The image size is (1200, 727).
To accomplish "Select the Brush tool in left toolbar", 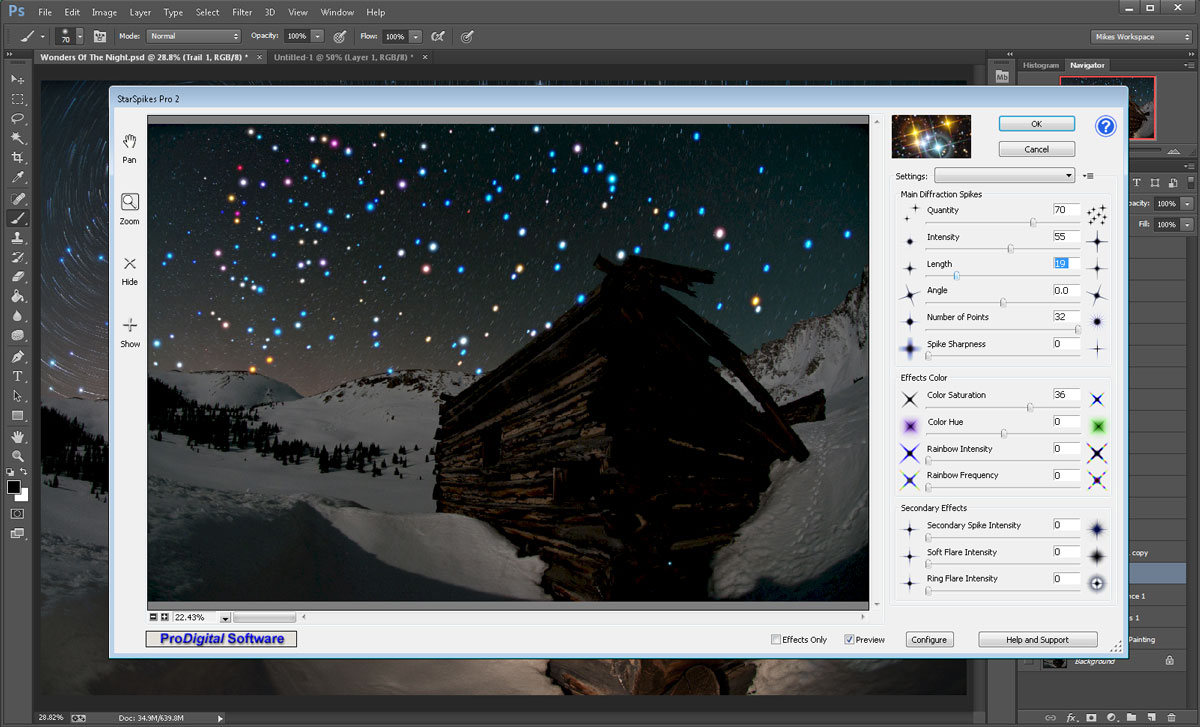I will tap(17, 218).
